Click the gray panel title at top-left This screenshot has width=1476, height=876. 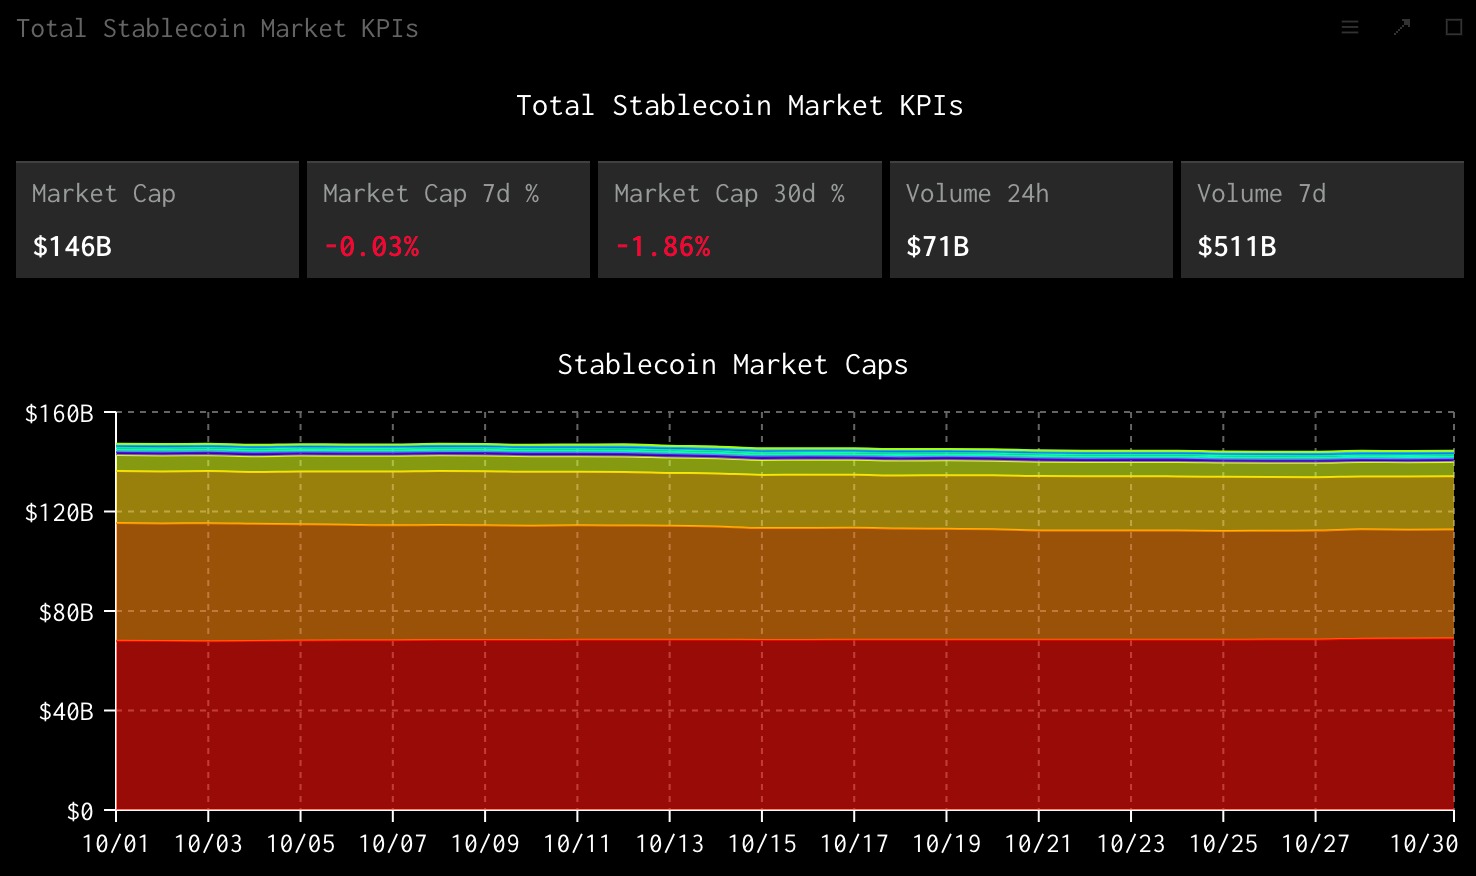coord(217,28)
